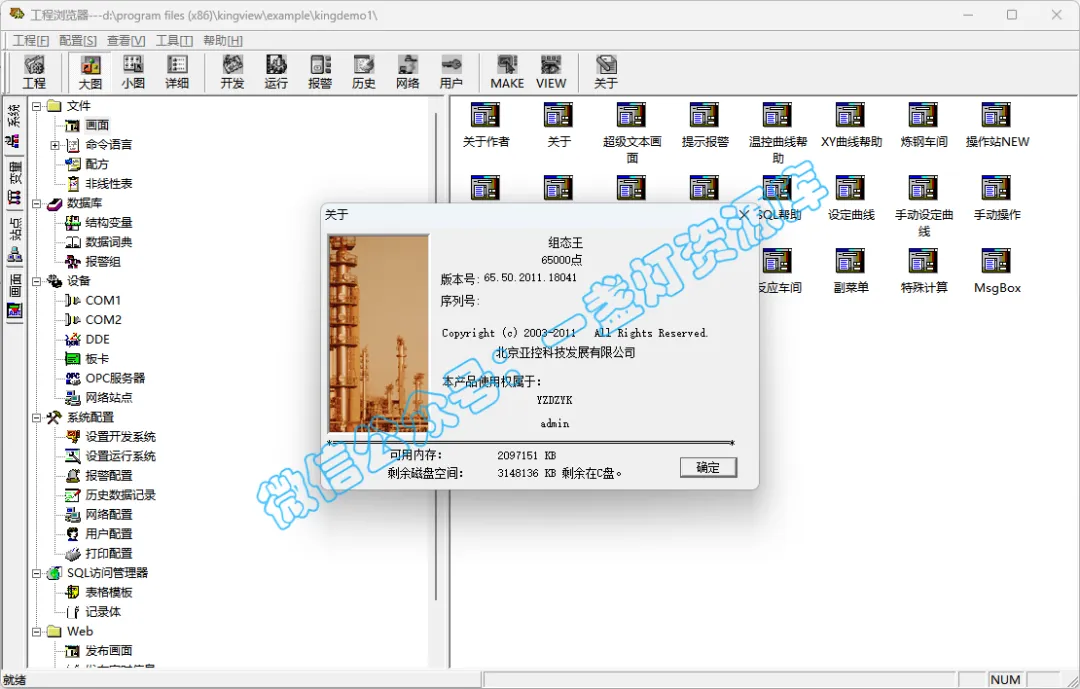1080x689 pixels.
Task: Select 非线性表 tree item
Action: coord(108,184)
